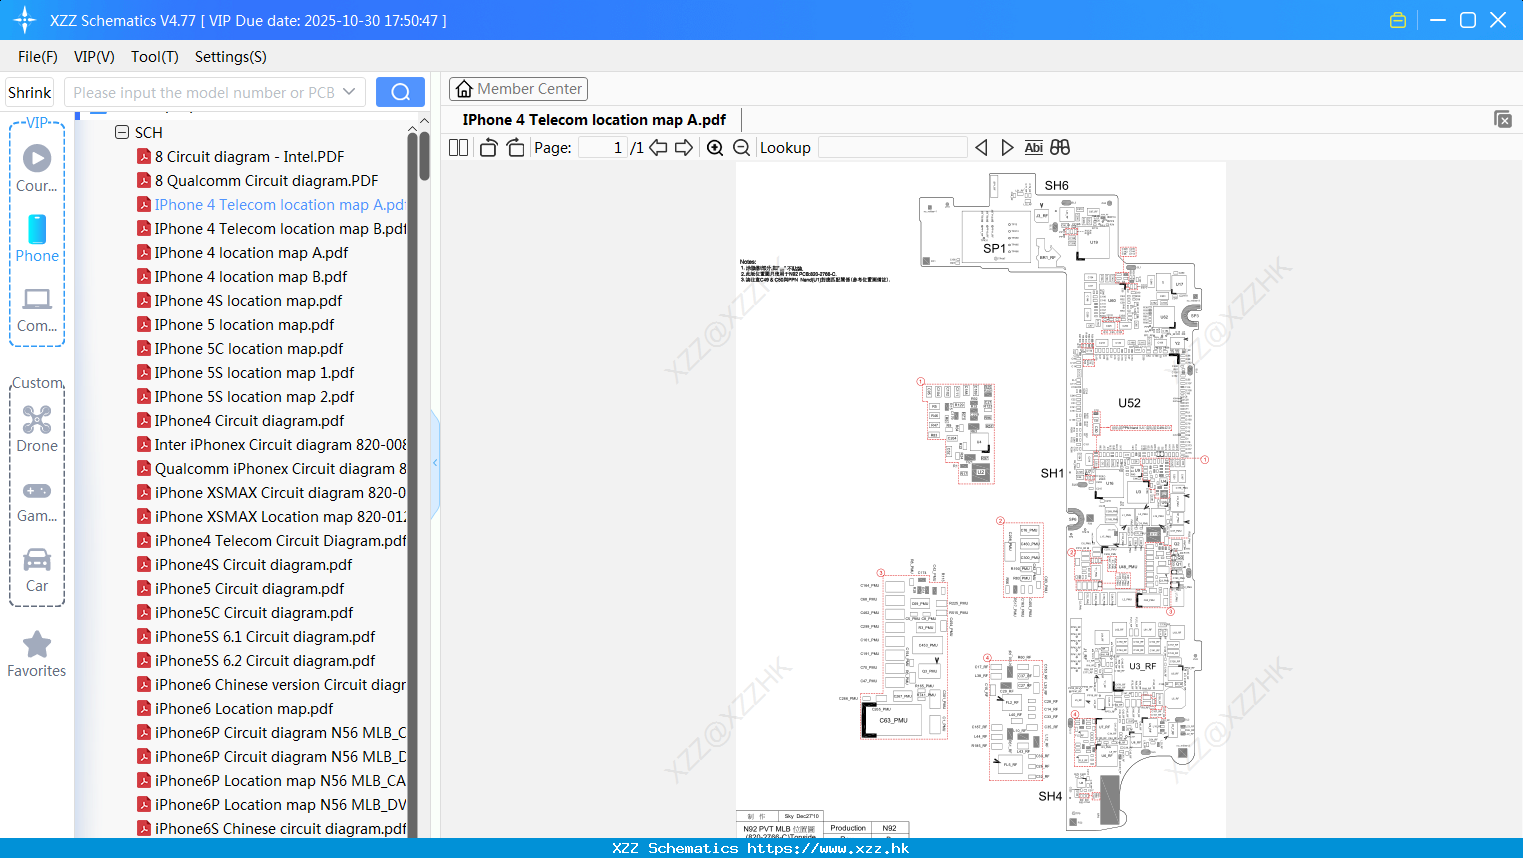Screen dimensions: 1523x858
Task: Rotate the page counterclockwise
Action: tap(488, 147)
